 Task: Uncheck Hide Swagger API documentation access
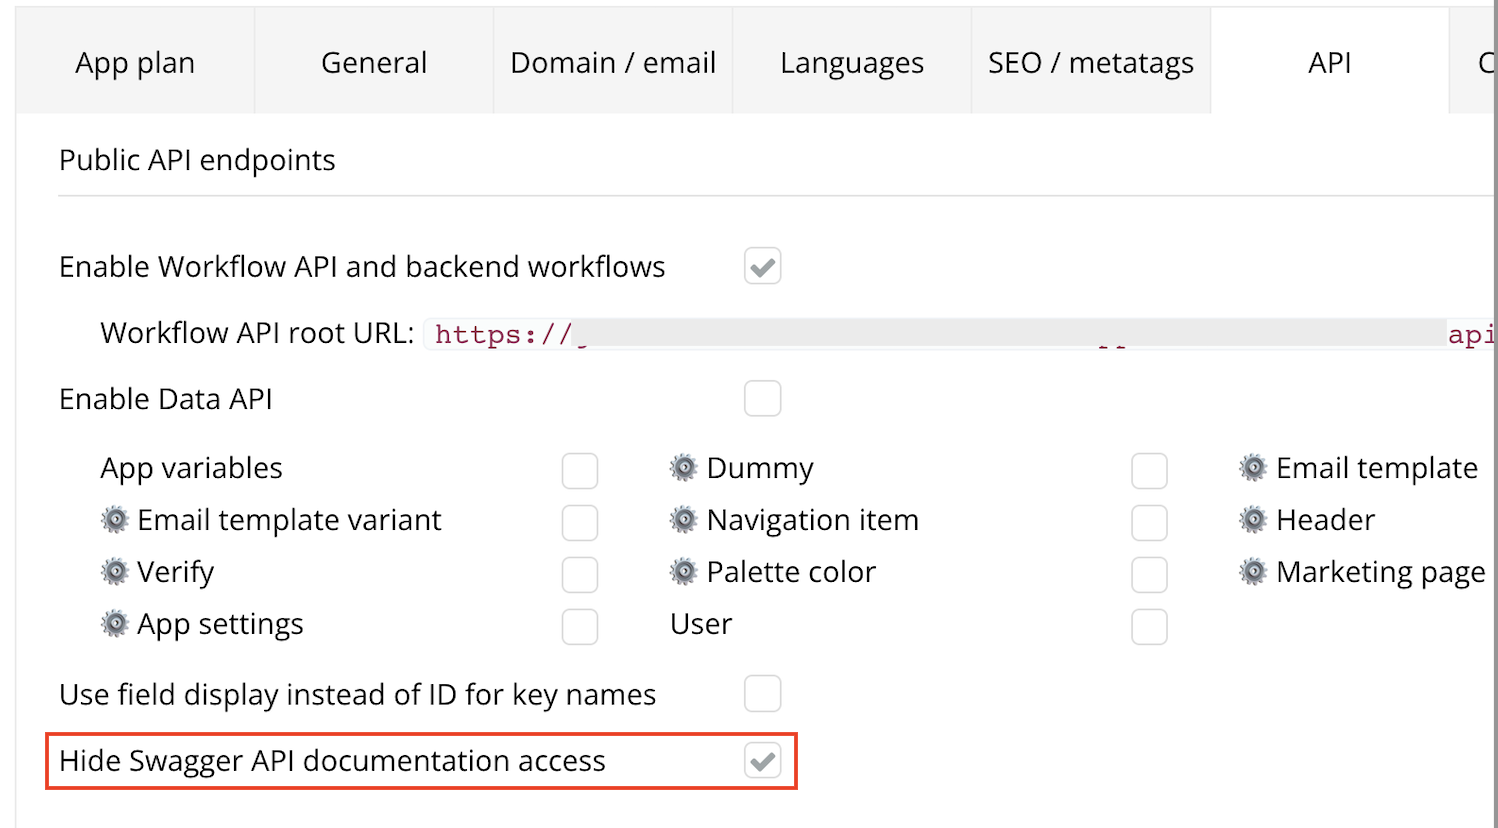pos(762,762)
